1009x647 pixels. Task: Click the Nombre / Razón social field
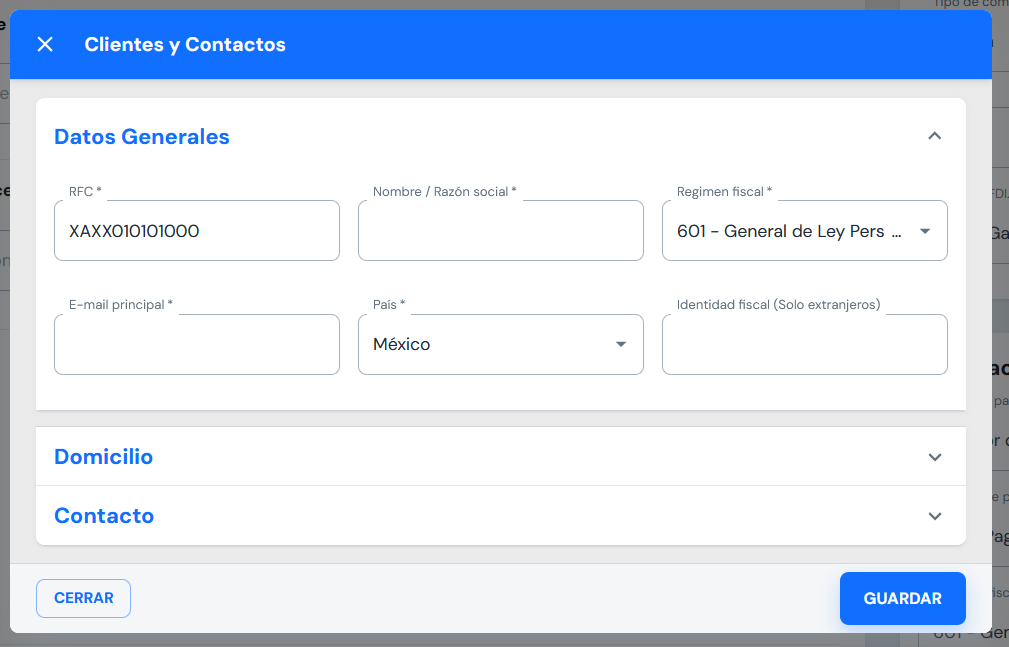pos(500,231)
